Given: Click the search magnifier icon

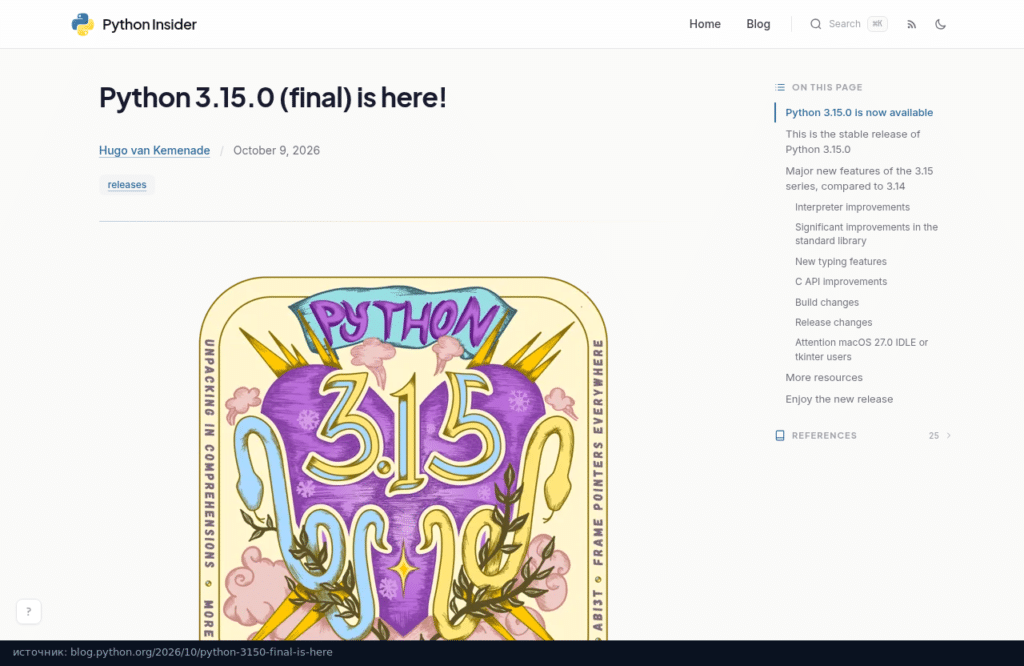Looking at the screenshot, I should 816,24.
